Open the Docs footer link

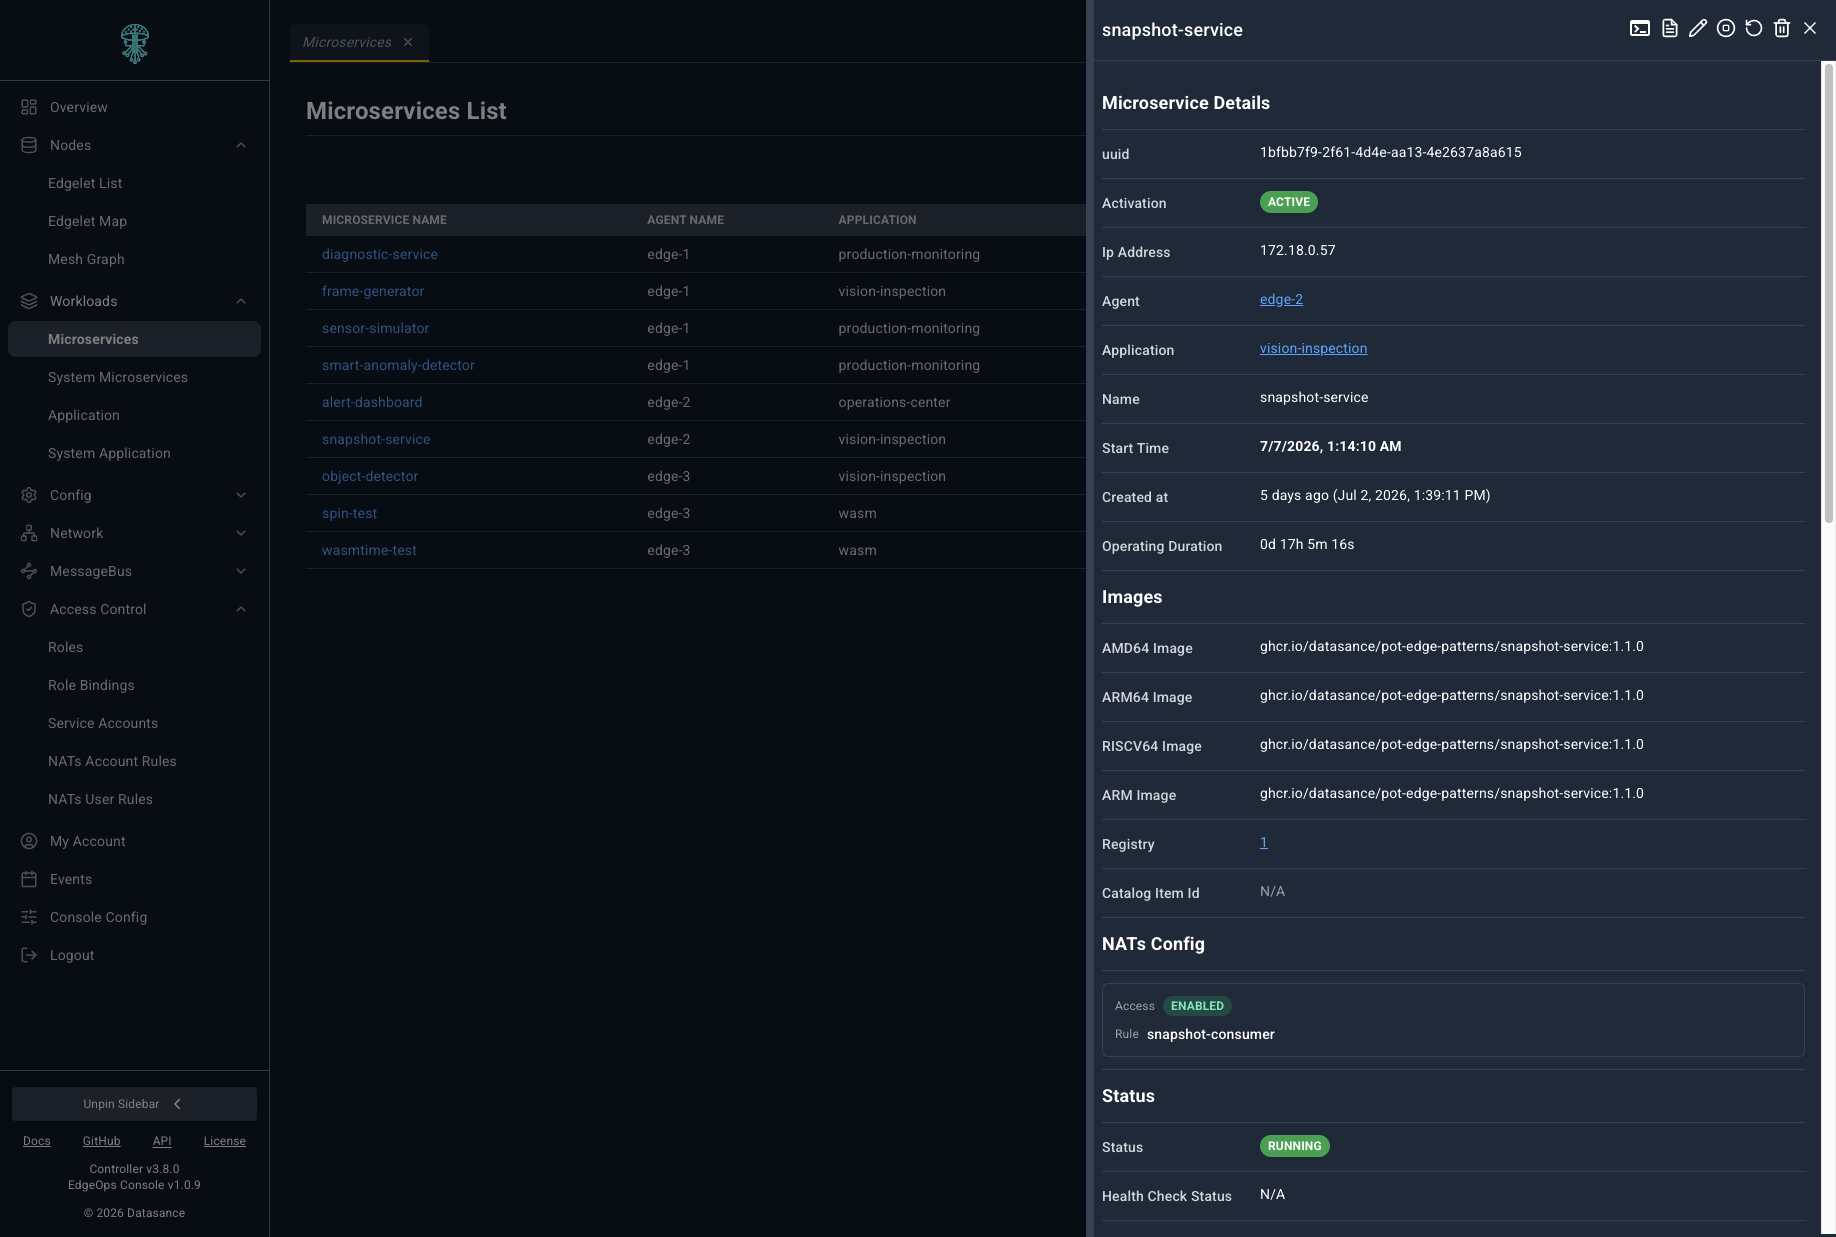coord(37,1141)
